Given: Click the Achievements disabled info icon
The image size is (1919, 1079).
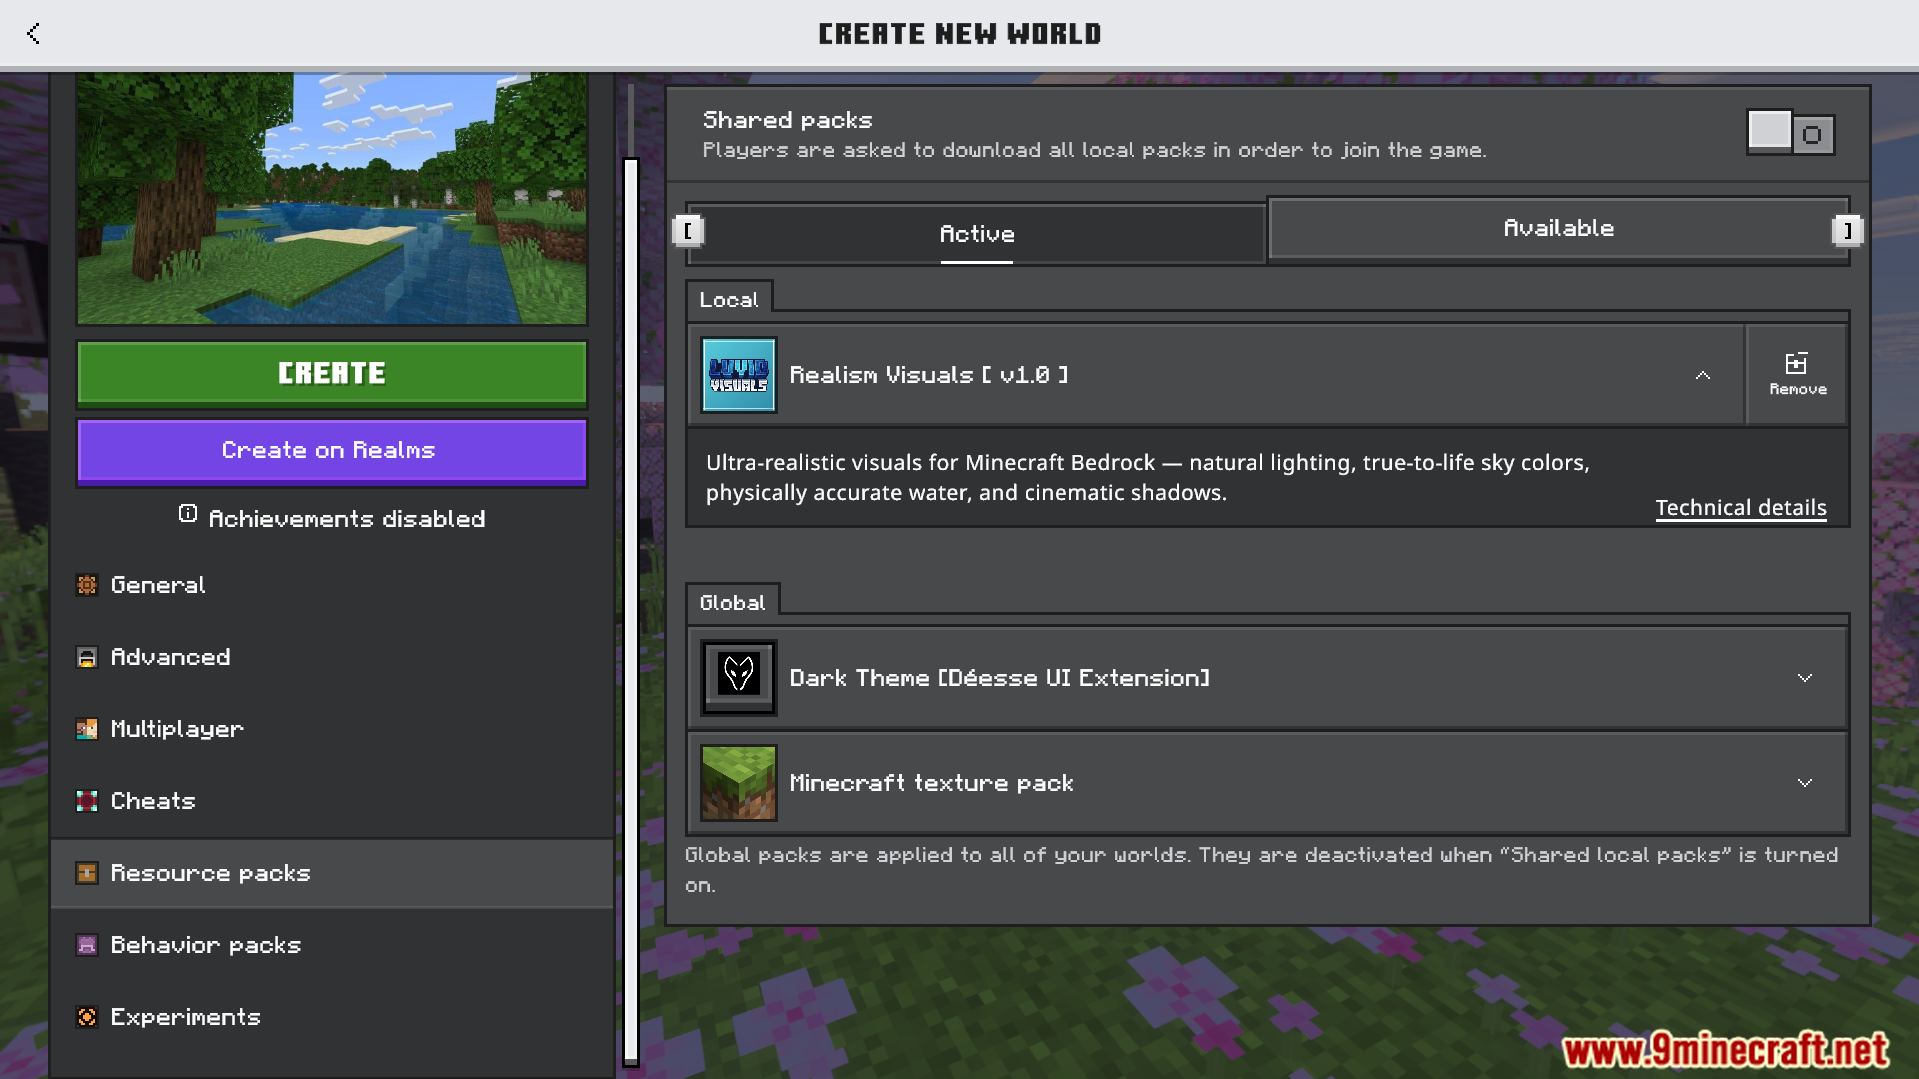Looking at the screenshot, I should coord(188,514).
